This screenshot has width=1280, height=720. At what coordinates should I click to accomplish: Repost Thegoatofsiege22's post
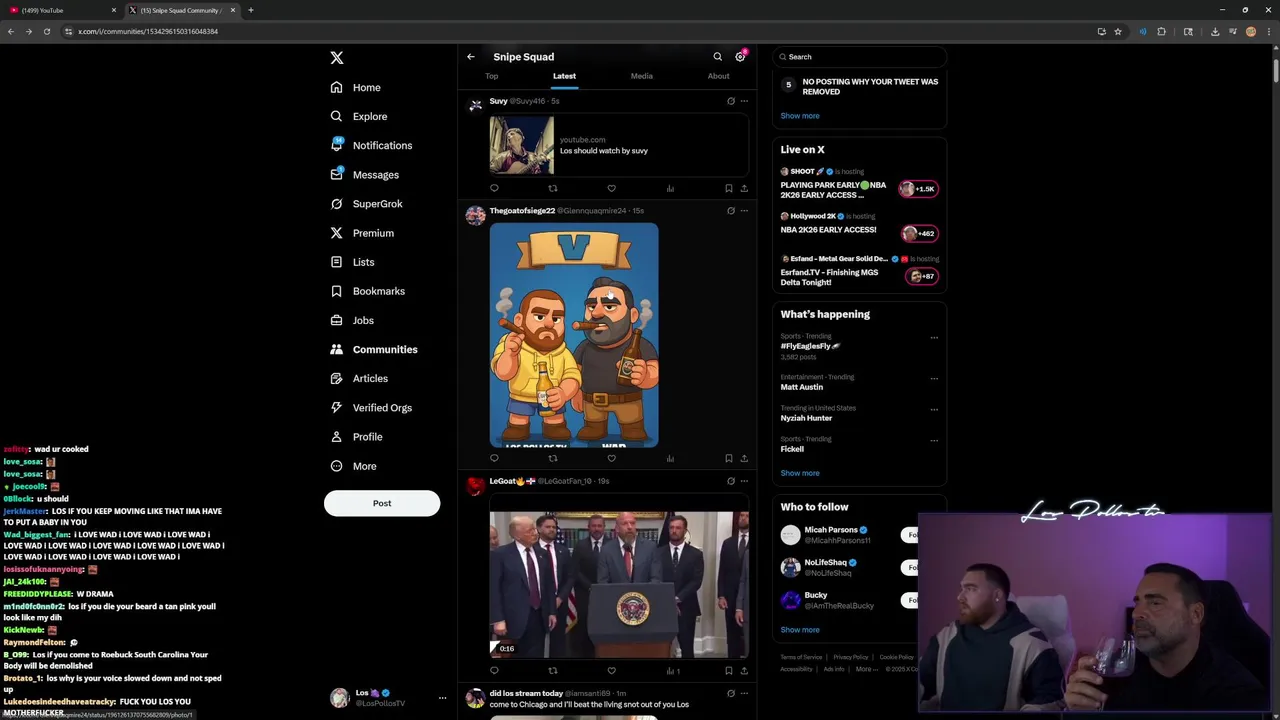(x=553, y=458)
